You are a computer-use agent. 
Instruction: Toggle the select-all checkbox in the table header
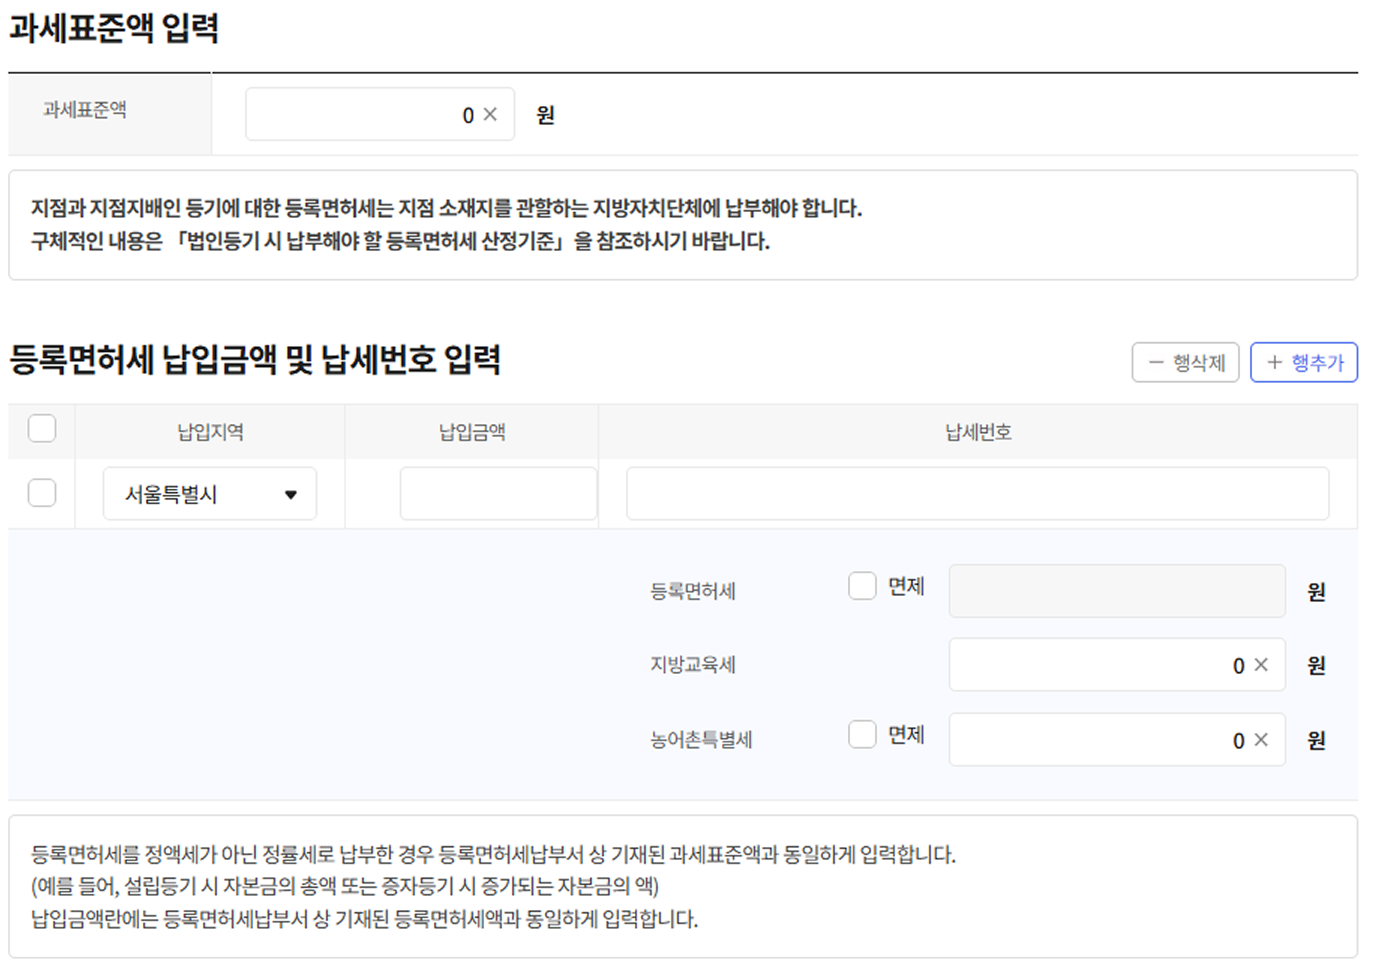click(x=42, y=428)
